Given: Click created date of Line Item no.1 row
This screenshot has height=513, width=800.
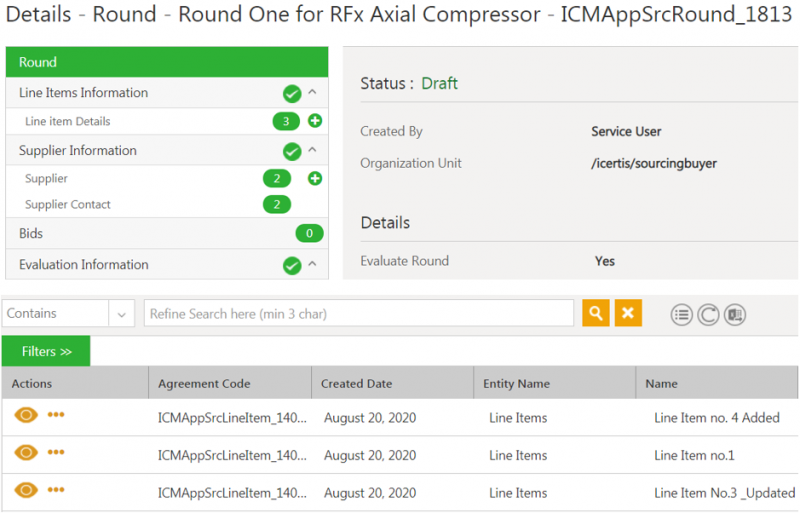Looking at the screenshot, I should point(370,455).
